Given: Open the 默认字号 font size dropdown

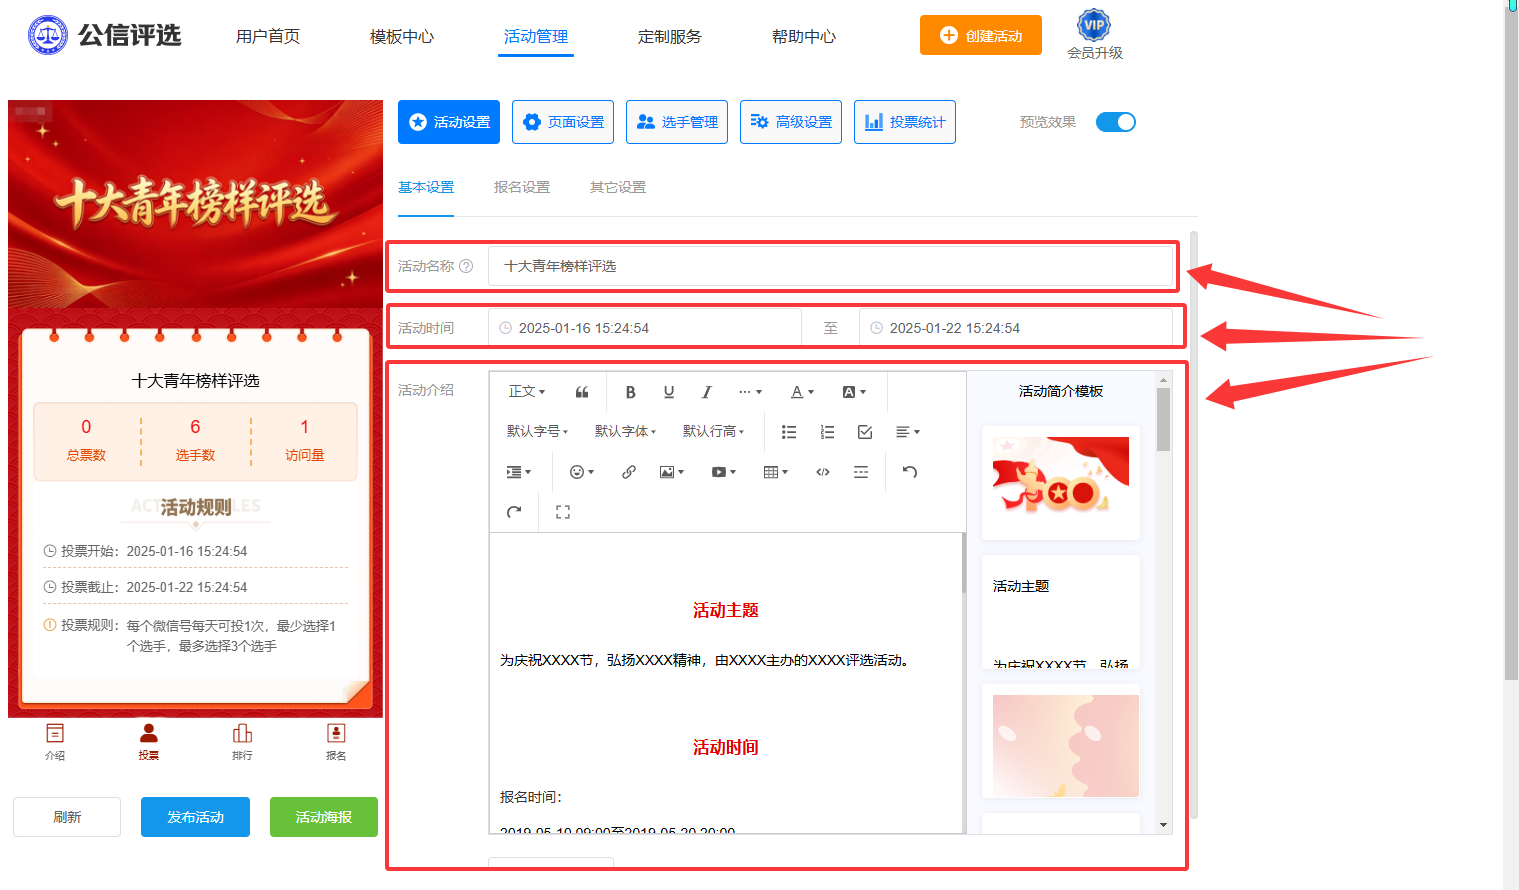Looking at the screenshot, I should [x=537, y=432].
